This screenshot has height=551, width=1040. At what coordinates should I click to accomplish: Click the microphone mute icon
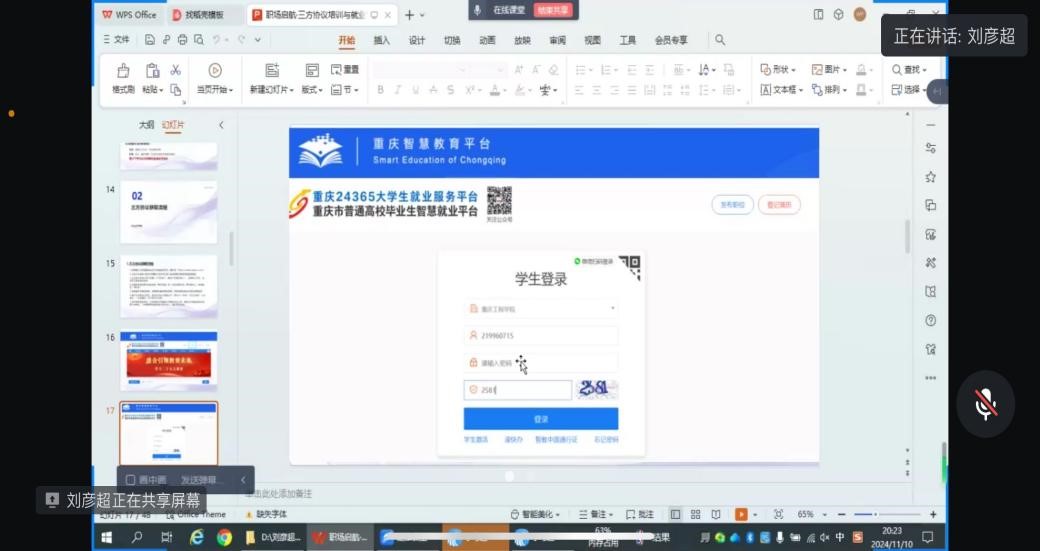pos(985,404)
